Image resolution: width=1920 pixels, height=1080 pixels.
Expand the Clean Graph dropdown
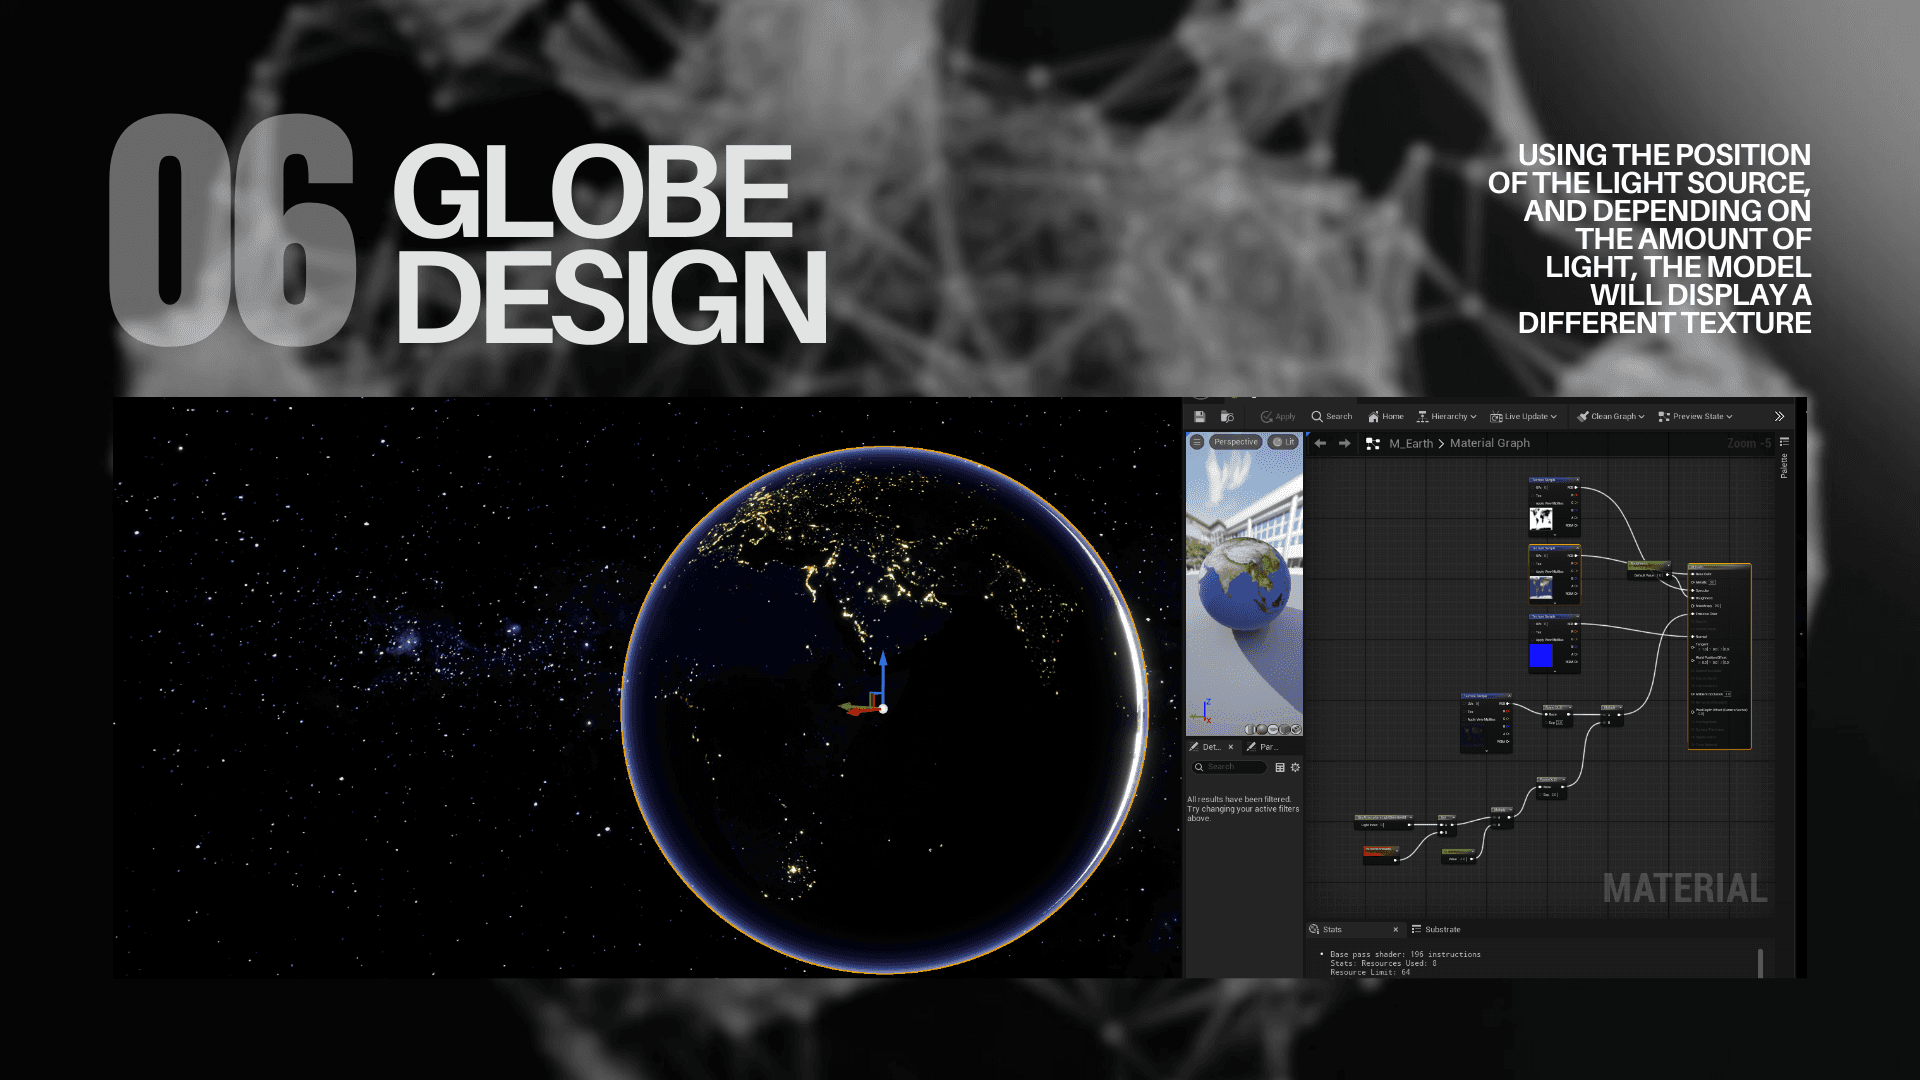click(x=1610, y=416)
